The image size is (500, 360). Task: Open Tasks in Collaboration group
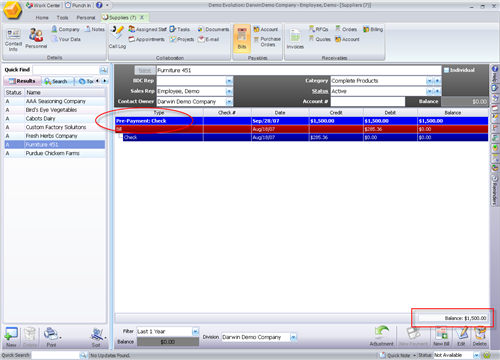(x=180, y=29)
